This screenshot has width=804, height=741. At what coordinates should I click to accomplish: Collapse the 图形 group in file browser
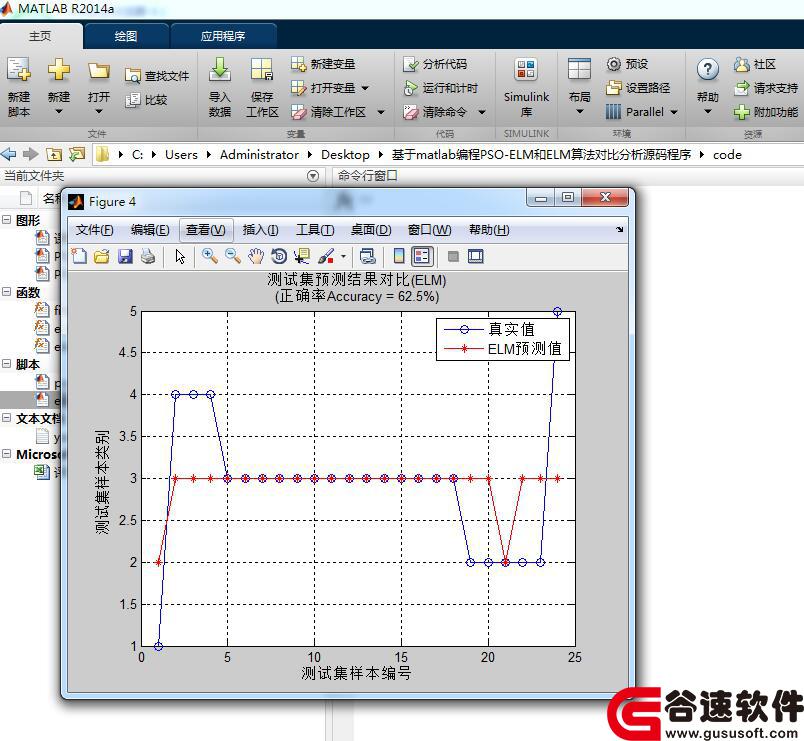pos(7,219)
